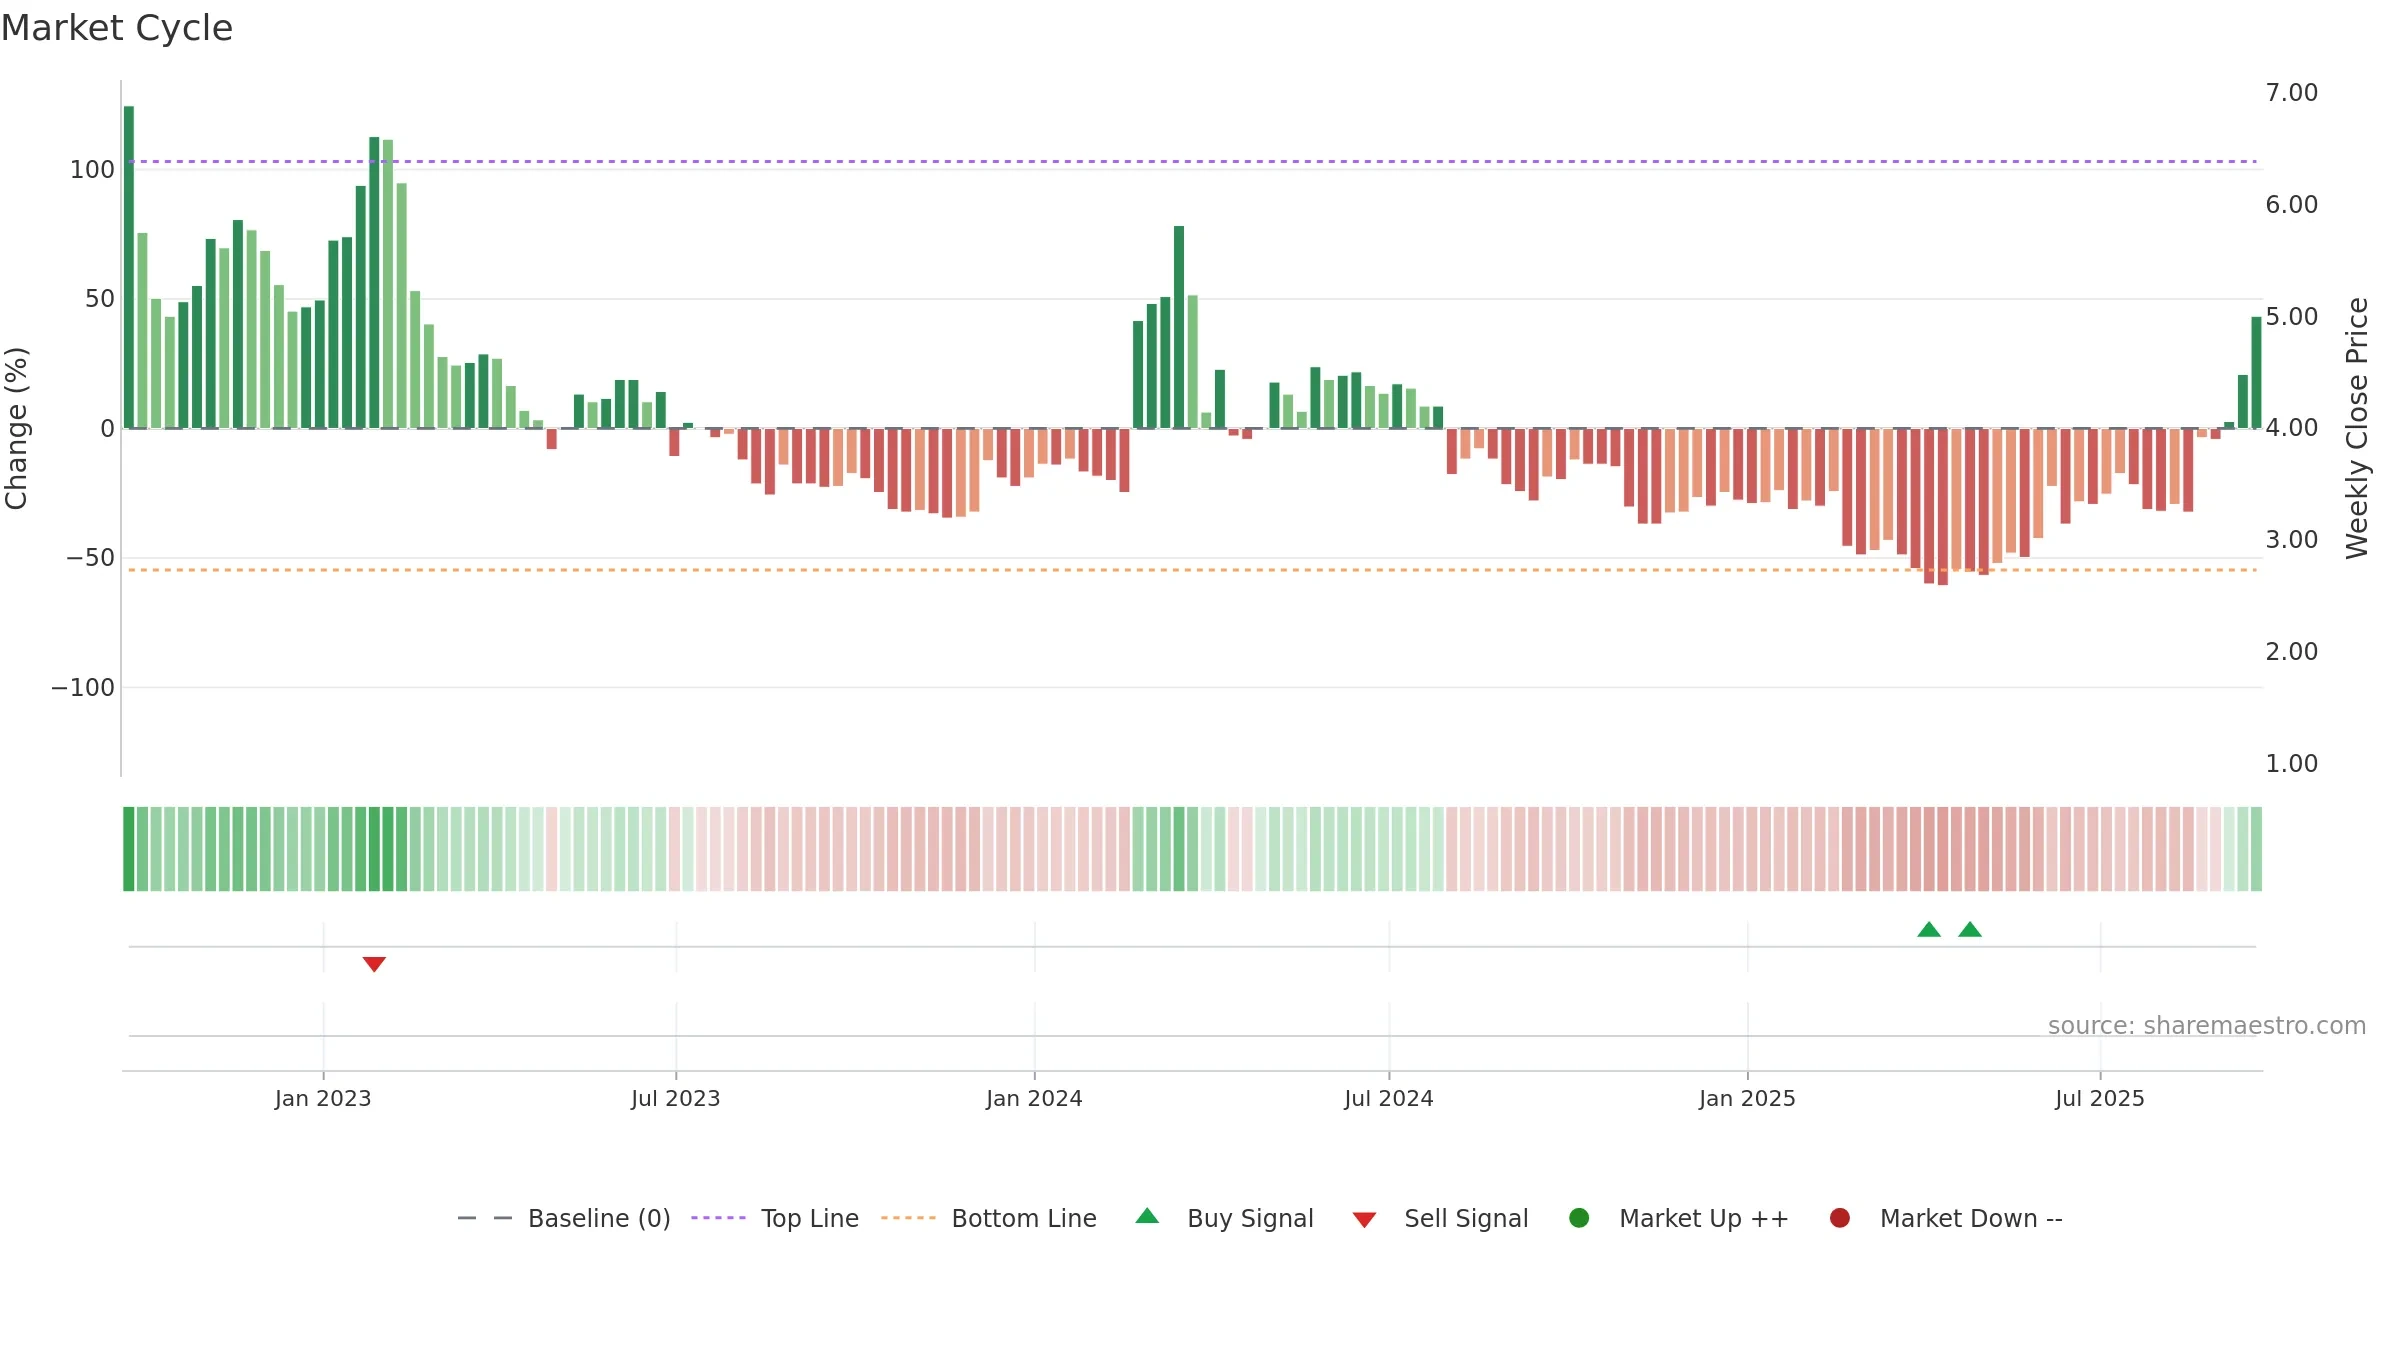The width and height of the screenshot is (2400, 1350).
Task: Click the 1.00 tick on right axis
Action: (x=2291, y=764)
